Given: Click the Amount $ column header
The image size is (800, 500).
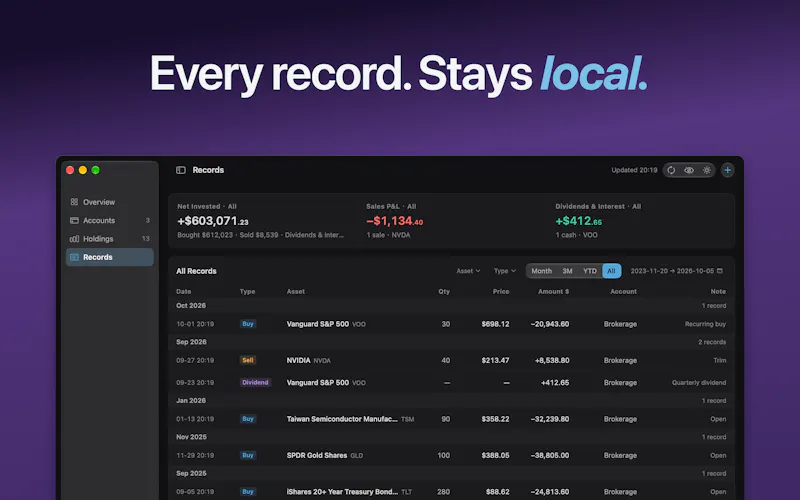Looking at the screenshot, I should pyautogui.click(x=554, y=292).
